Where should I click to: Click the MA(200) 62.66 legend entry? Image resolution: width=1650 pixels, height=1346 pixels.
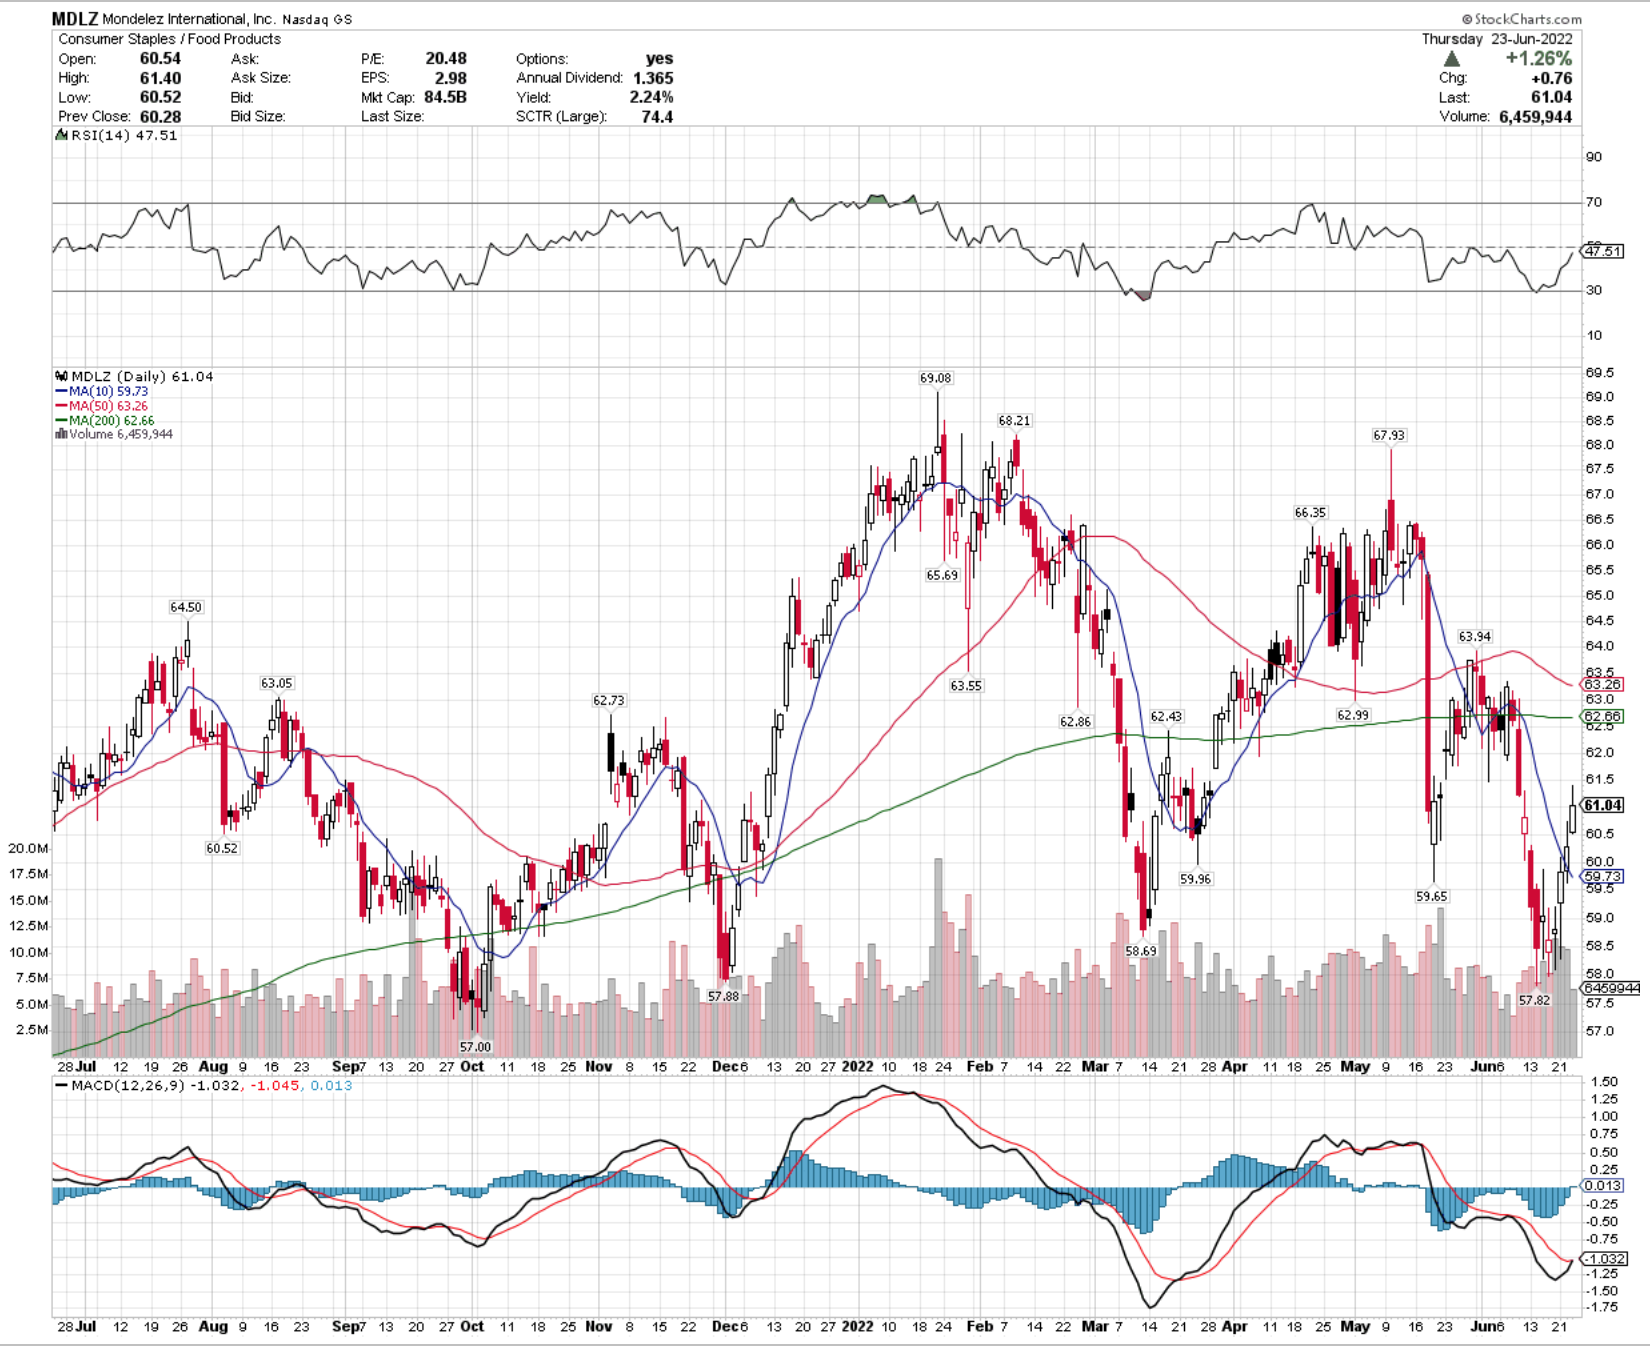click(111, 421)
